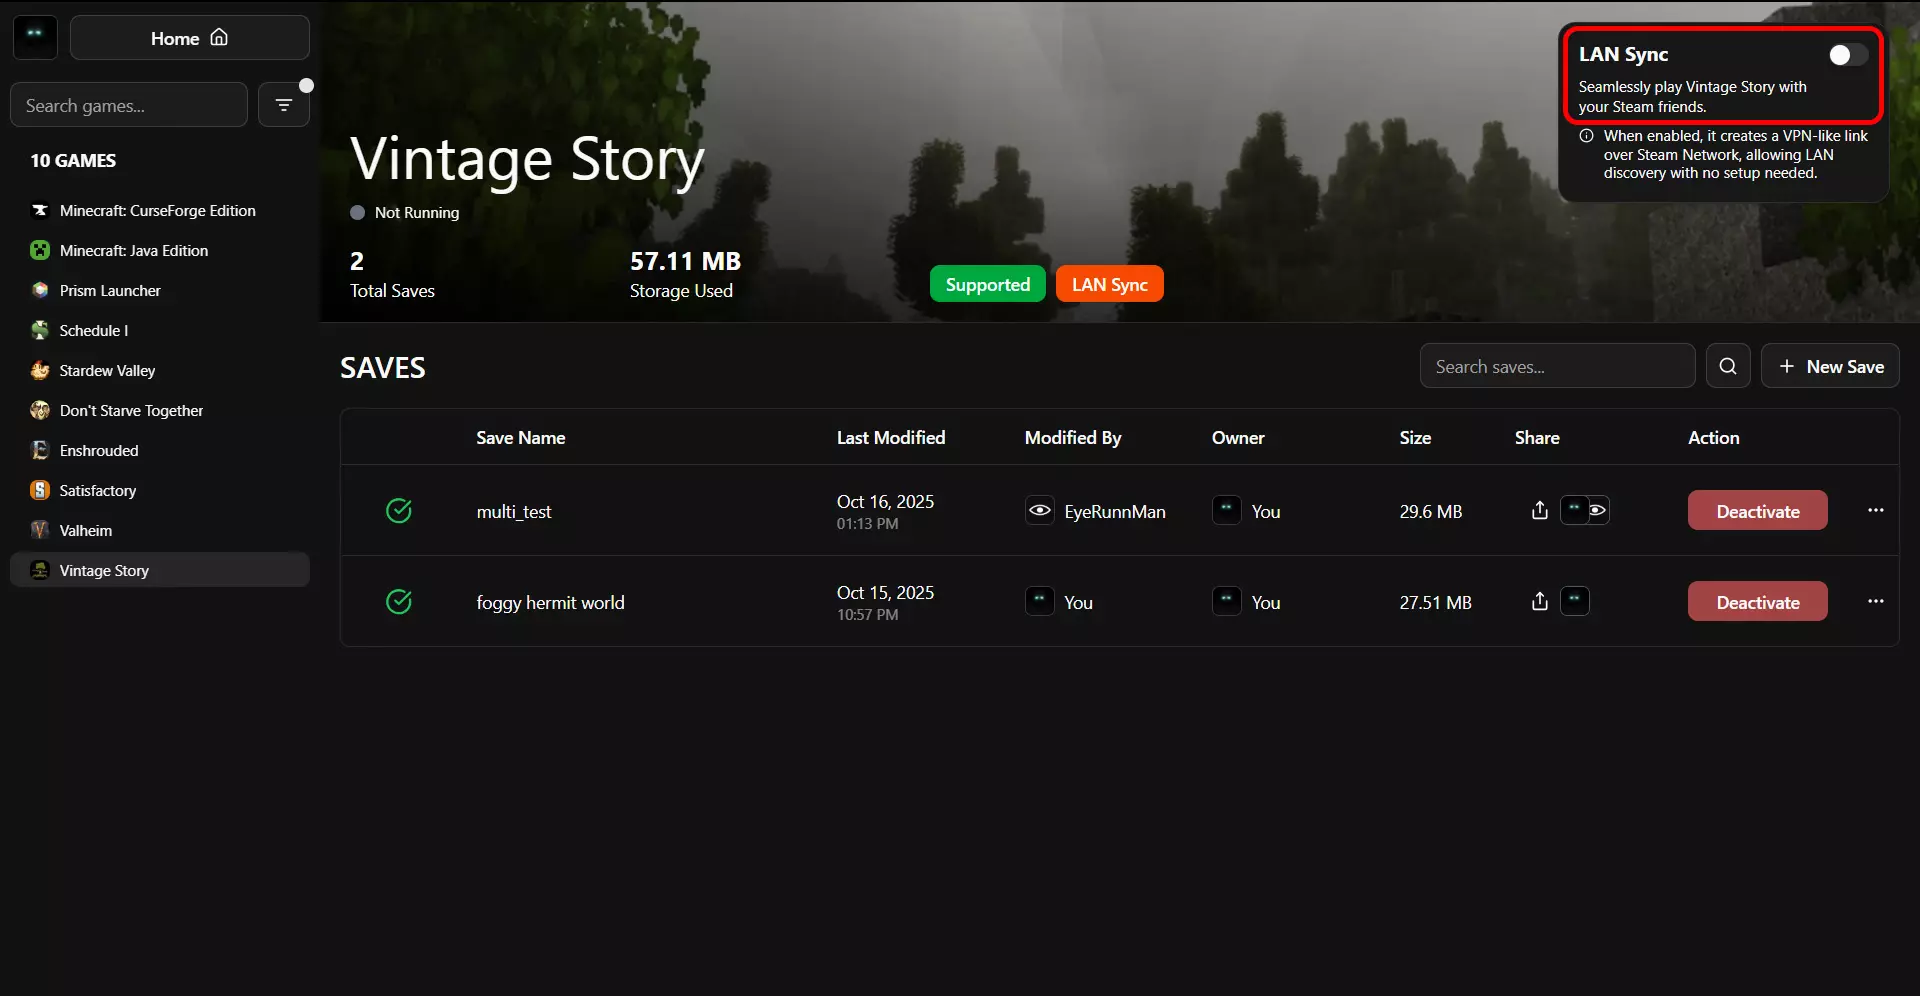Click the app logo avatar at top left
The image size is (1920, 996).
point(35,38)
